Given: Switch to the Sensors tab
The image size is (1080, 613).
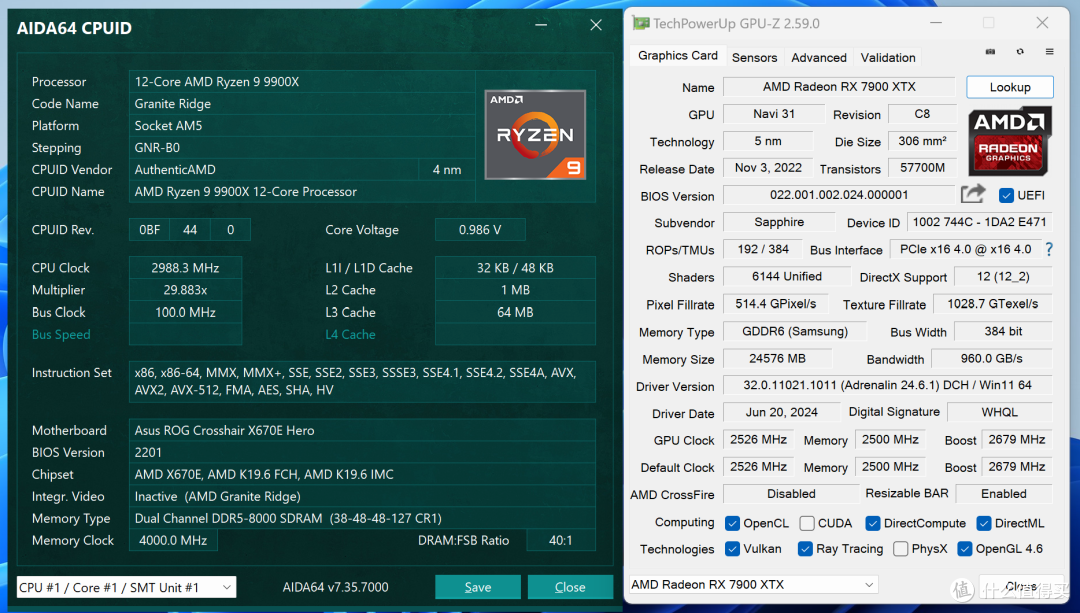Looking at the screenshot, I should (754, 57).
